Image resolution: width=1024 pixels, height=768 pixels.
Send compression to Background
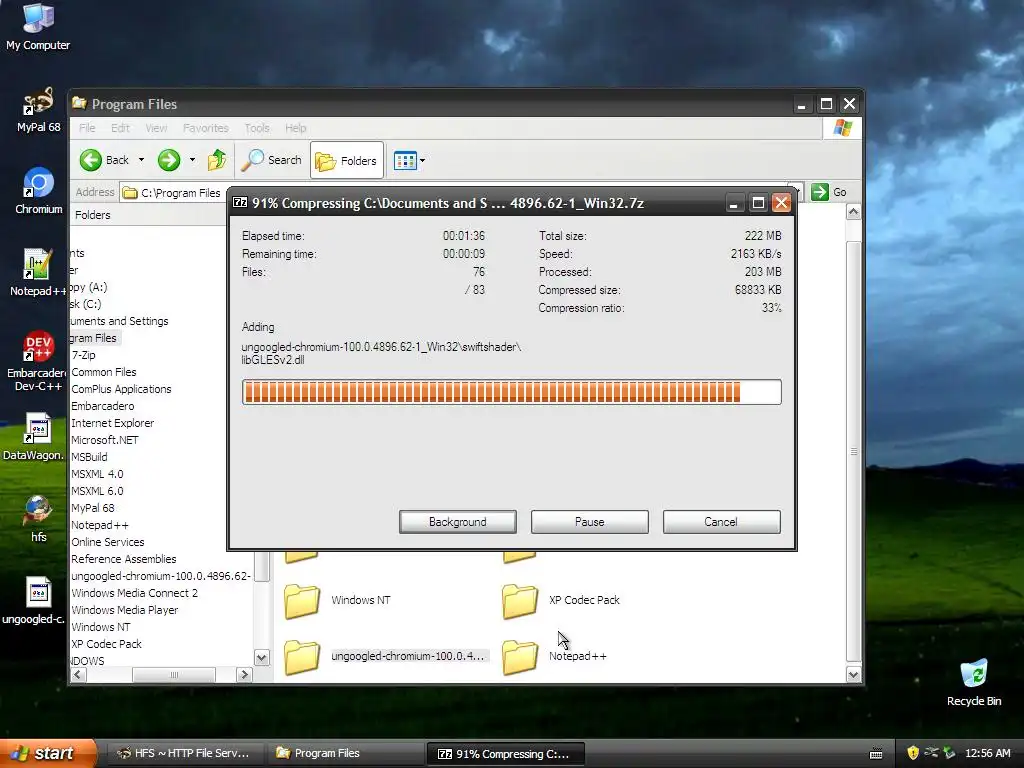458,522
